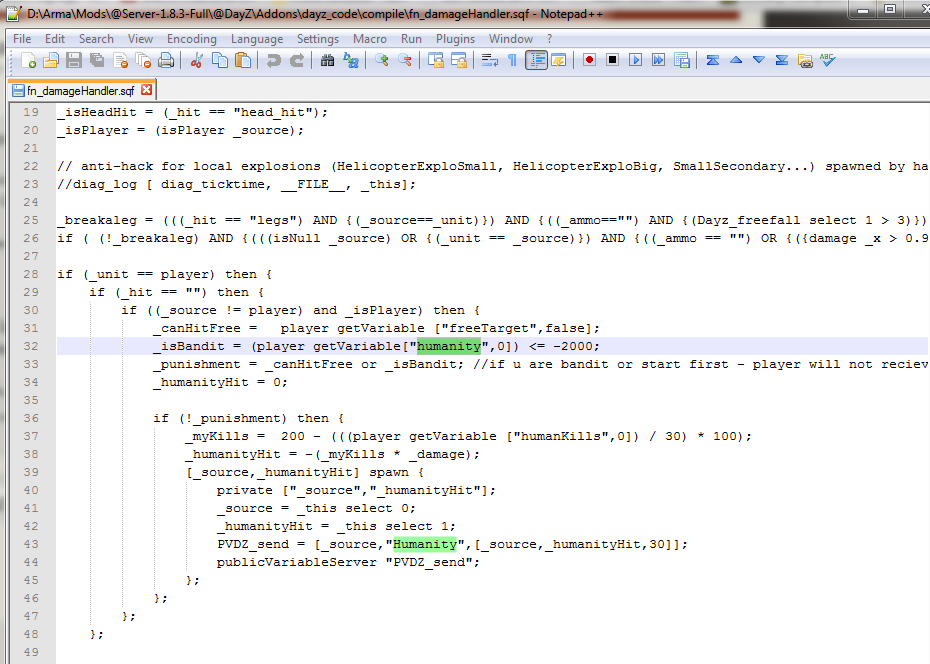Undo last action with Undo arrow
Viewport: 930px width, 664px height.
point(273,60)
